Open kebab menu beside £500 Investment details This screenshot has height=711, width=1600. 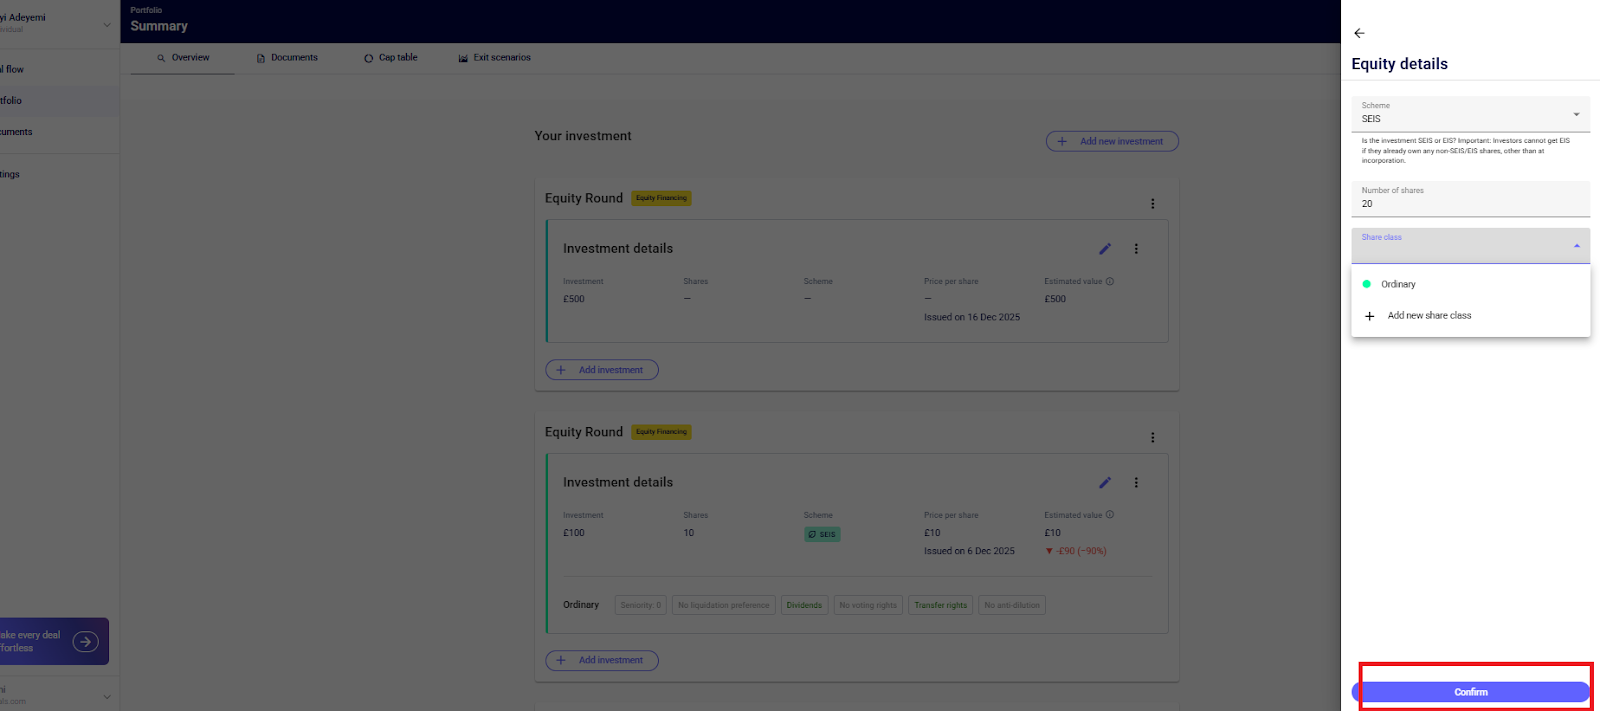[x=1136, y=249]
